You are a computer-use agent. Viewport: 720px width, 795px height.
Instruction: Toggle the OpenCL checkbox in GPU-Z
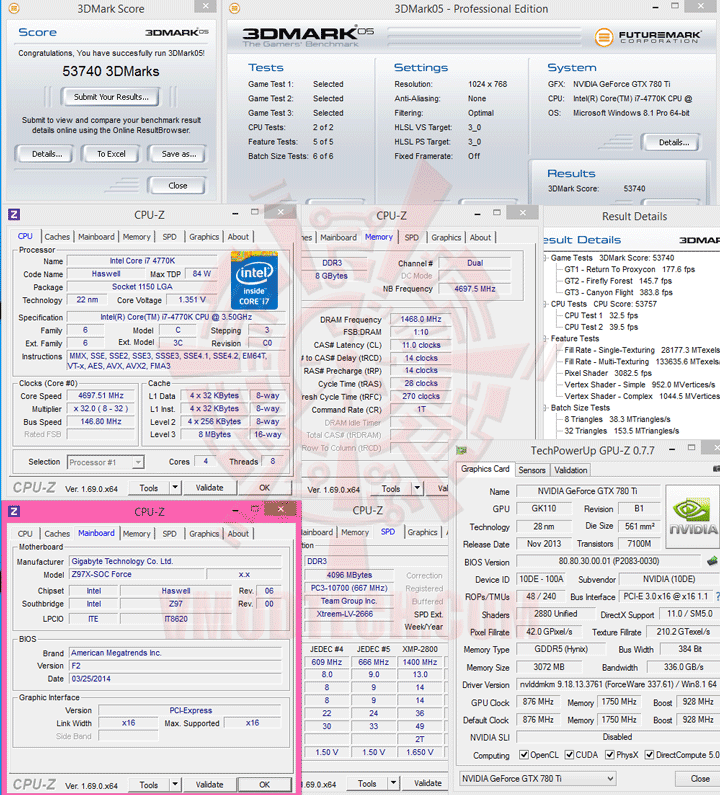(524, 755)
